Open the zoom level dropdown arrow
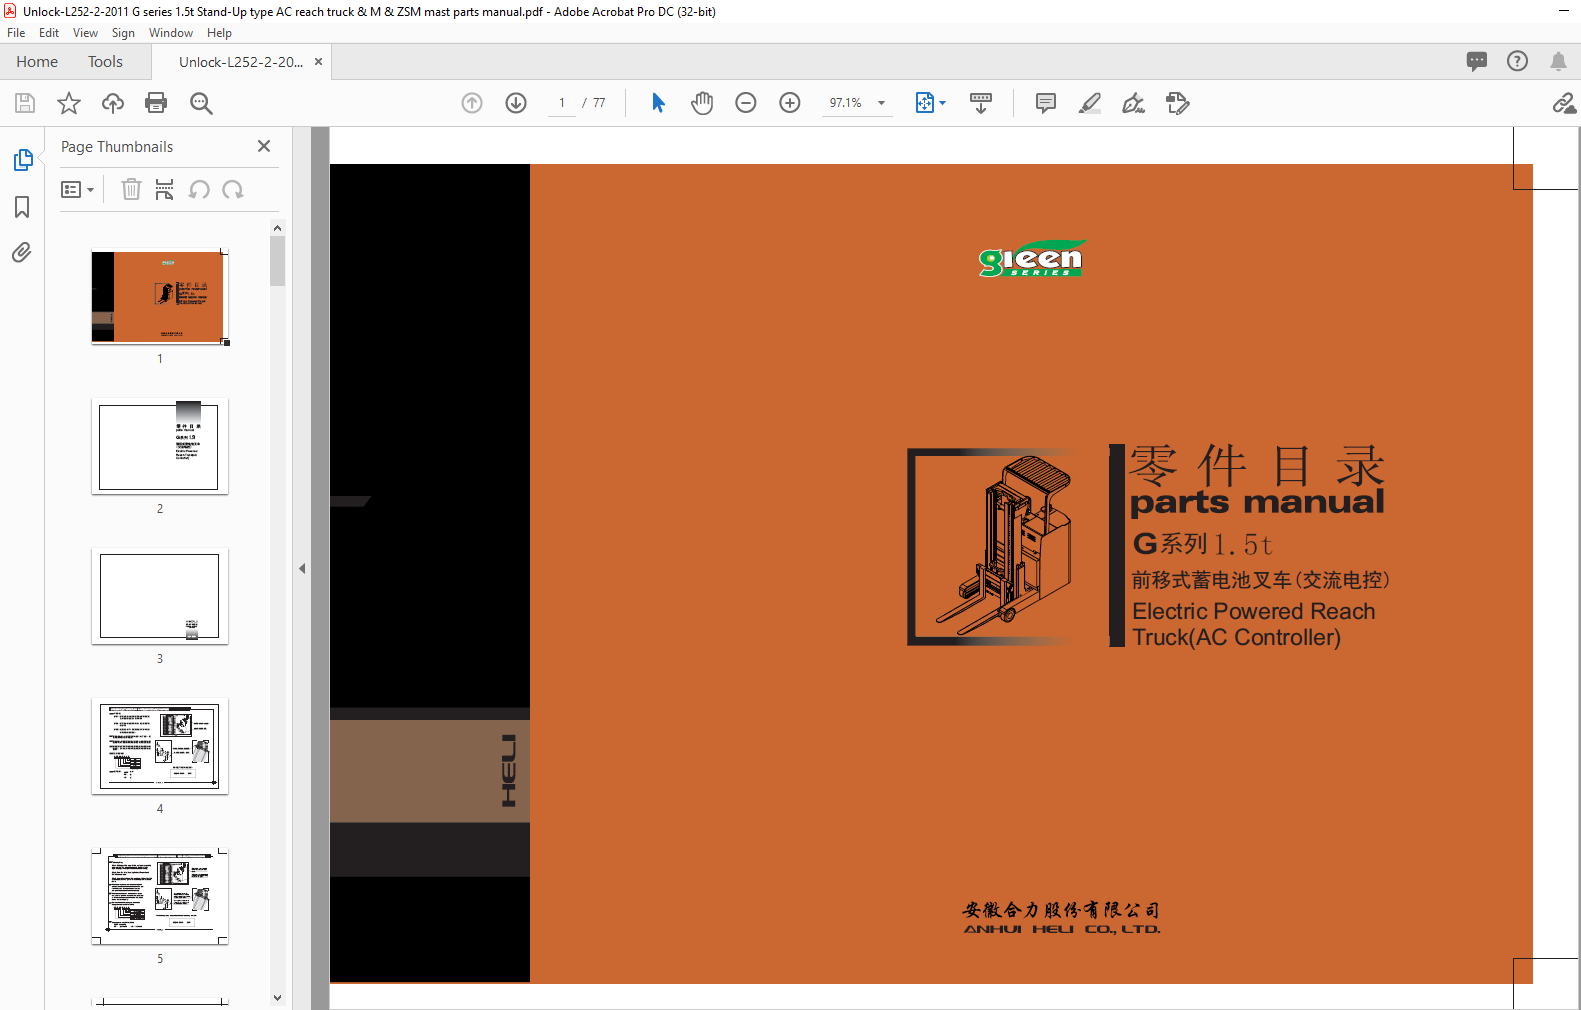The height and width of the screenshot is (1010, 1581). pos(881,103)
